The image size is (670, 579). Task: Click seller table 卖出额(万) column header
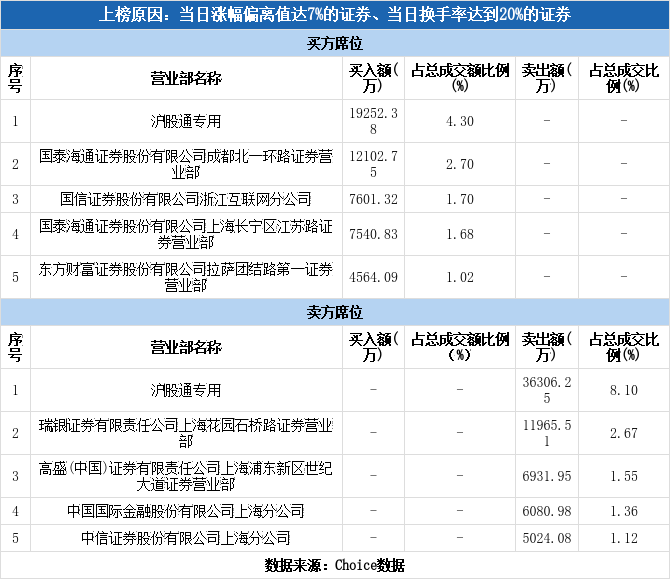(547, 347)
